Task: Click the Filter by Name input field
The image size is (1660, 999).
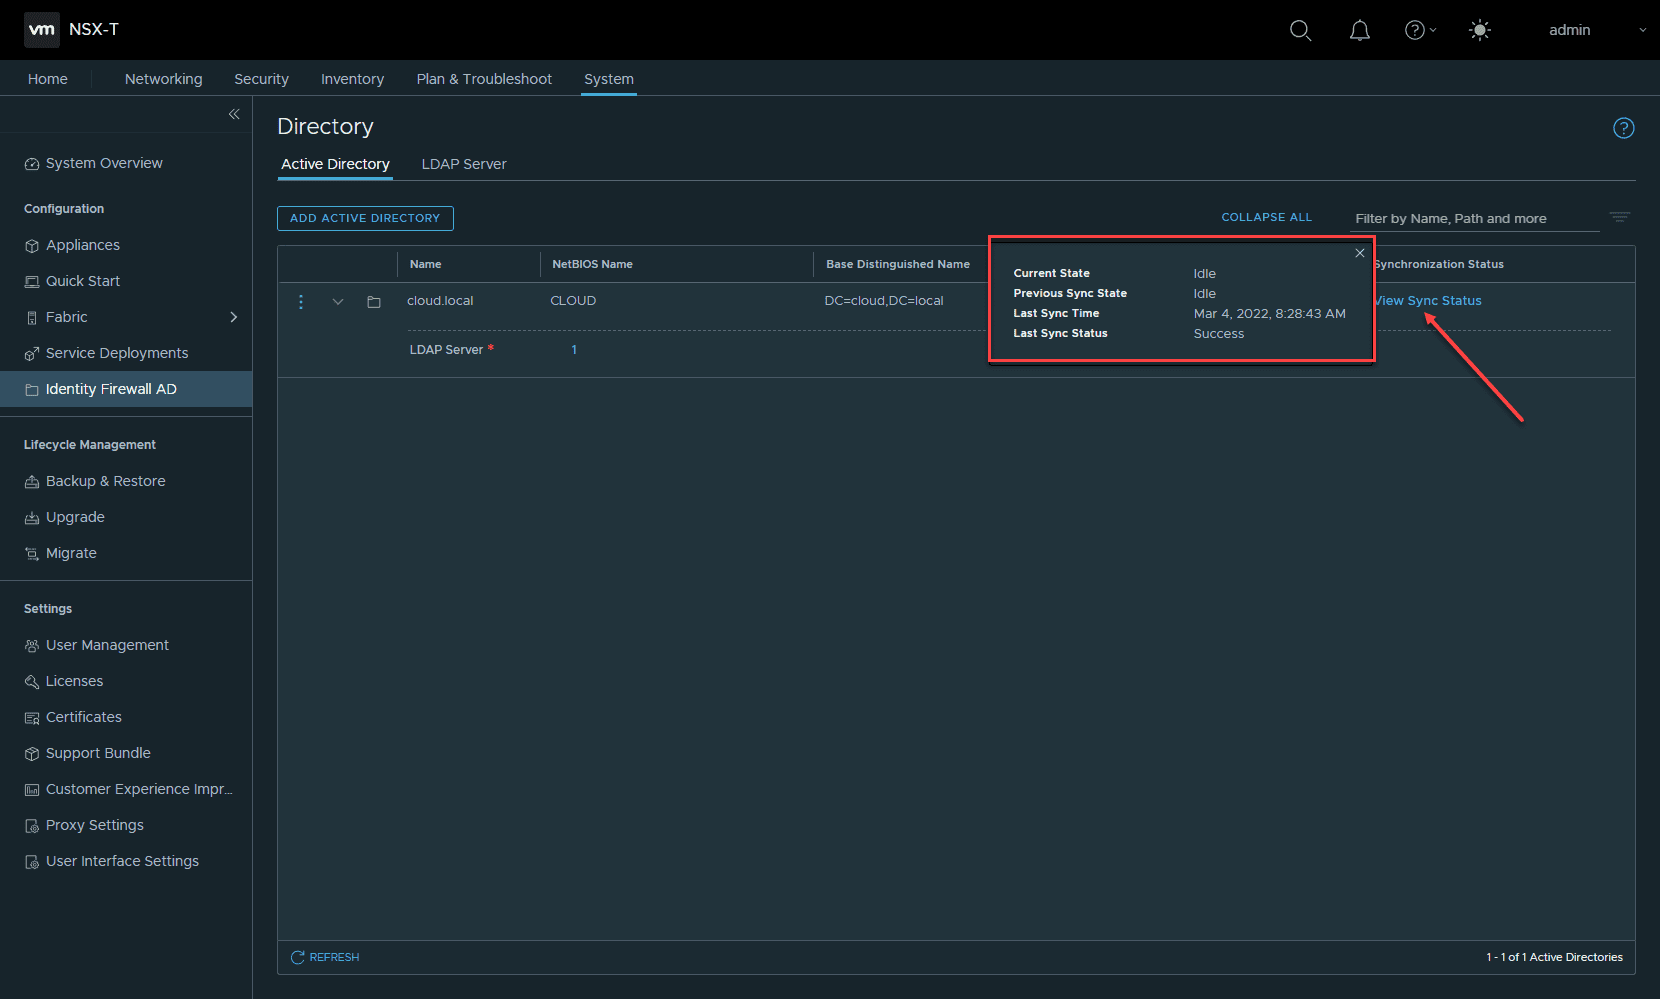Action: click(1472, 218)
